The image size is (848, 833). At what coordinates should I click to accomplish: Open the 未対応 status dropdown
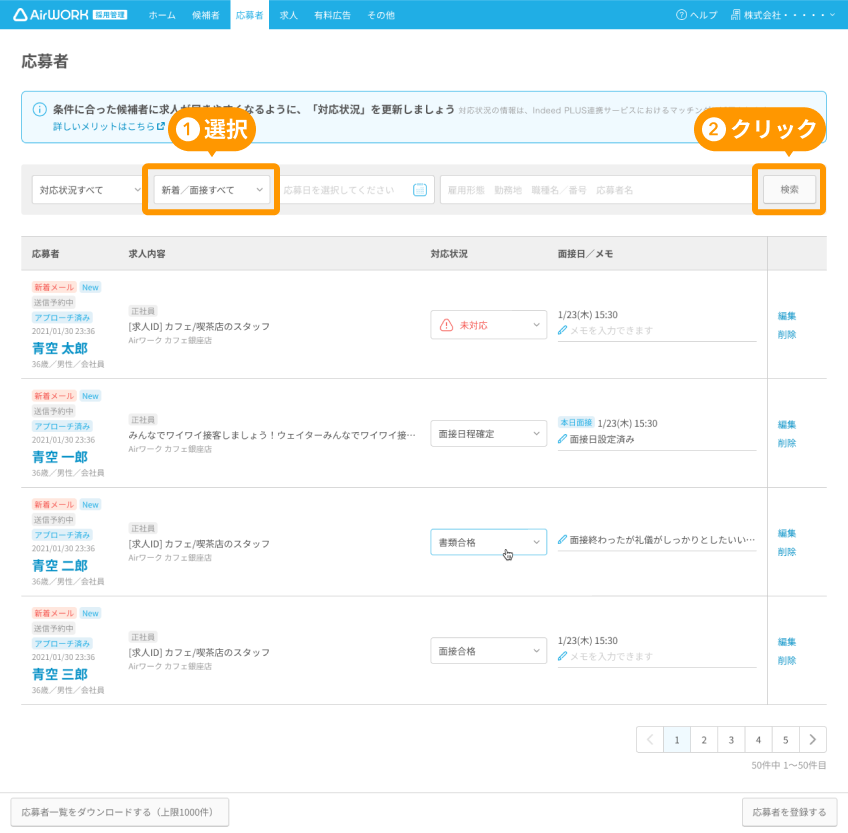[x=488, y=325]
